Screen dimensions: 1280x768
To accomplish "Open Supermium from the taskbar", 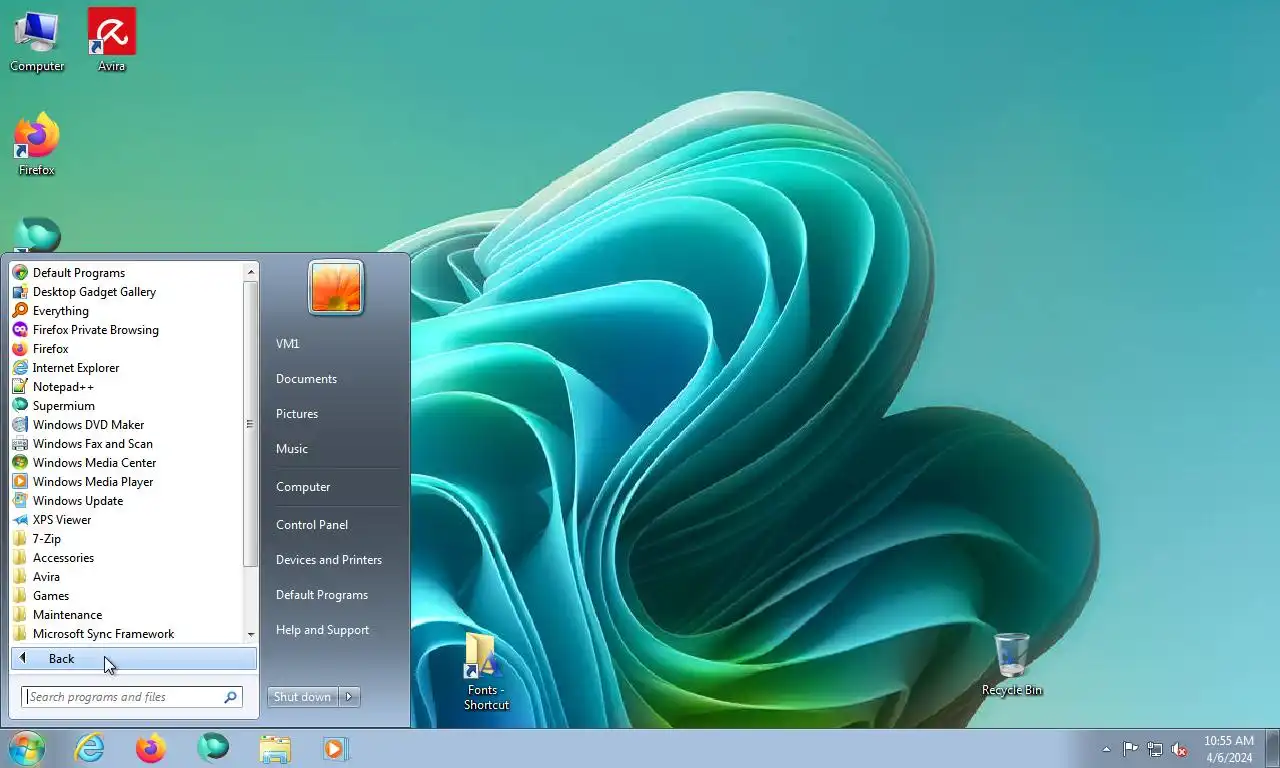I will click(213, 748).
